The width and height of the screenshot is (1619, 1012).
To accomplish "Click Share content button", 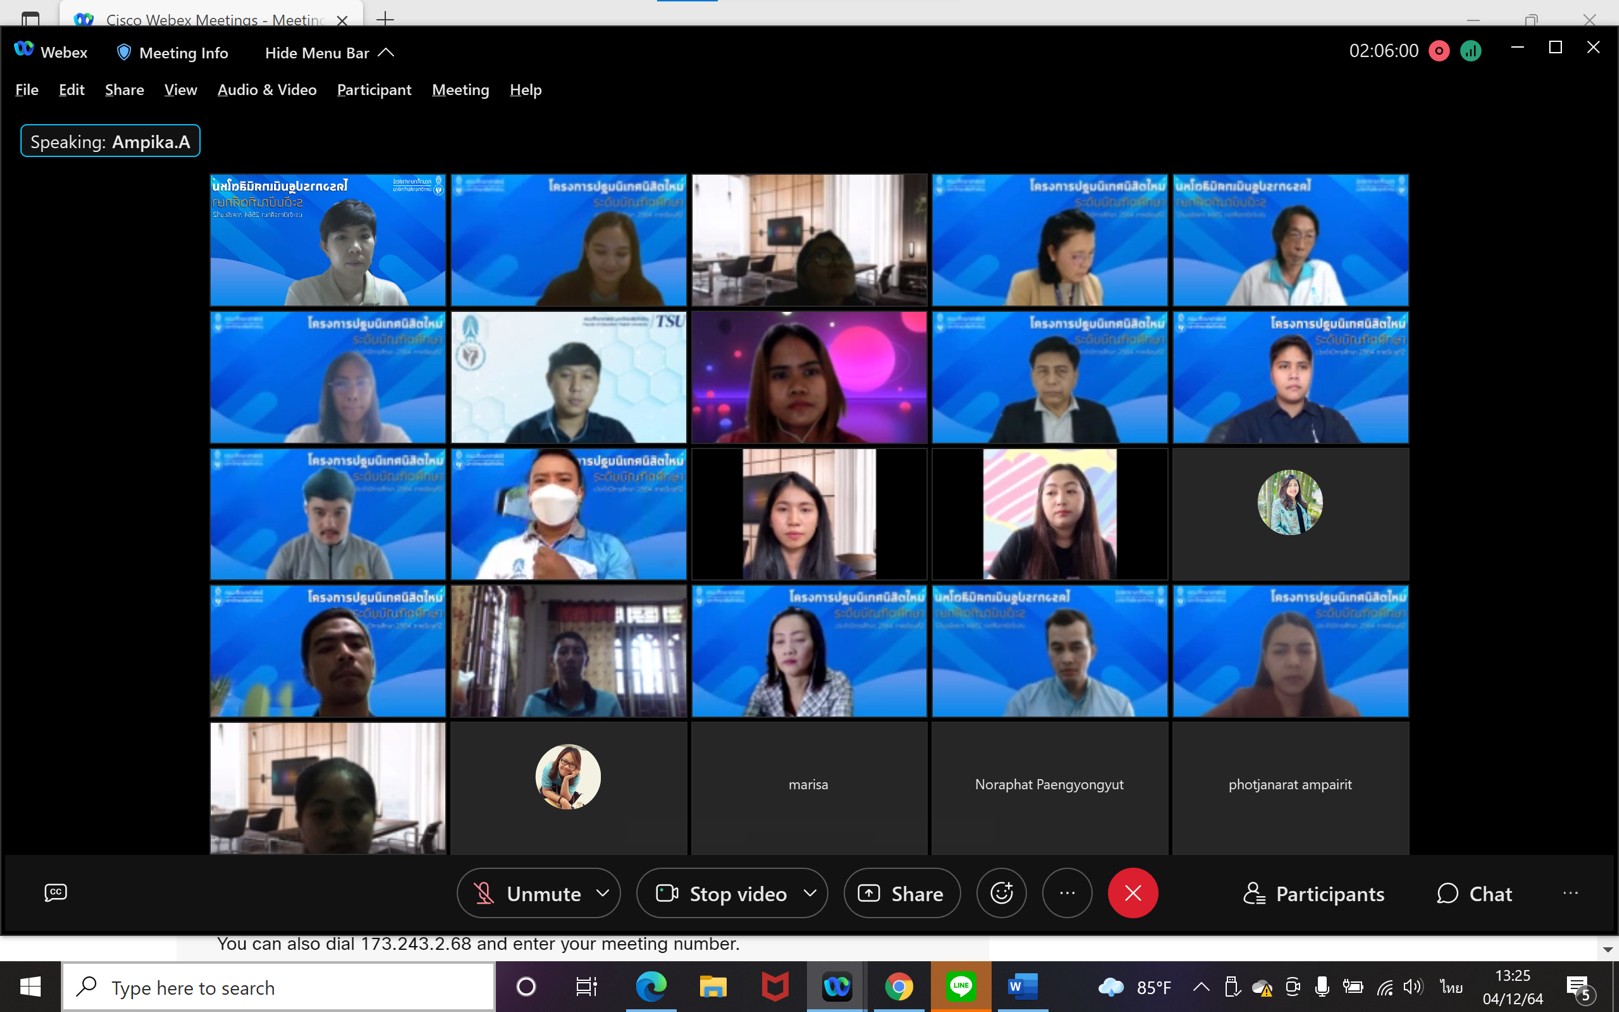I will pyautogui.click(x=902, y=893).
